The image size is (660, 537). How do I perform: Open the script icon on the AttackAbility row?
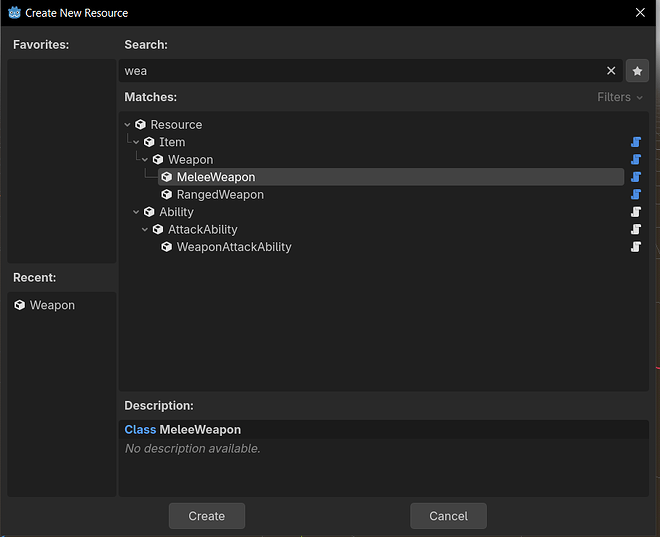point(636,229)
